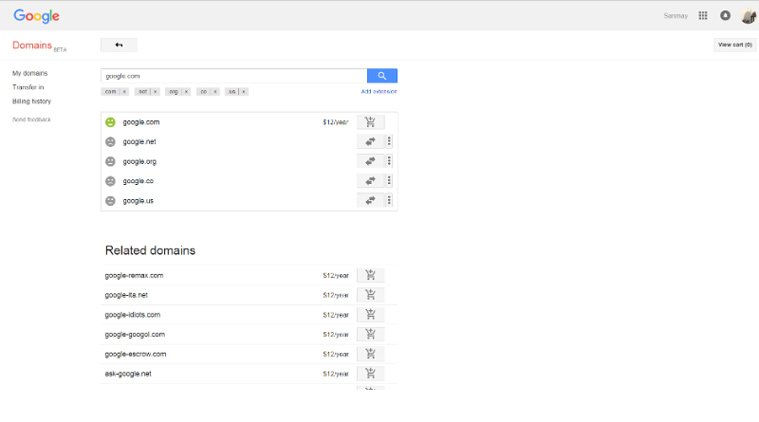
Task: Open notifications bell icon
Action: coord(725,15)
